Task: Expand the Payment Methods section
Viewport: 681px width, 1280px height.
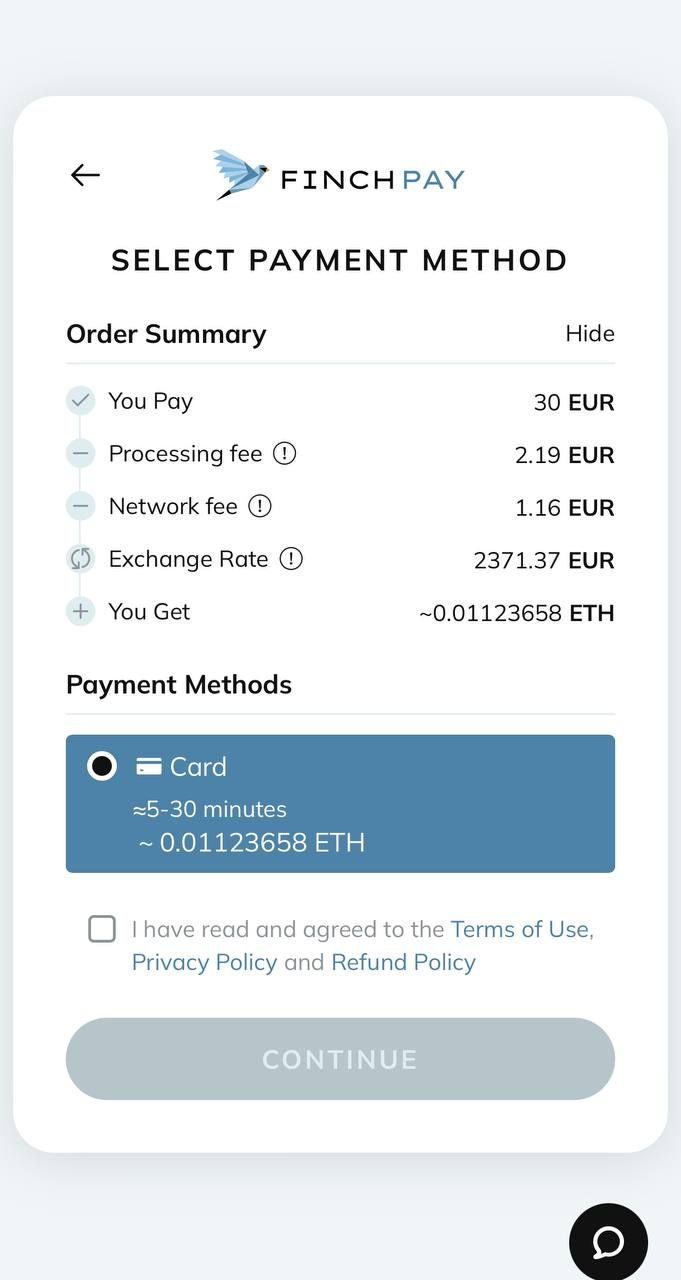Action: [x=178, y=685]
